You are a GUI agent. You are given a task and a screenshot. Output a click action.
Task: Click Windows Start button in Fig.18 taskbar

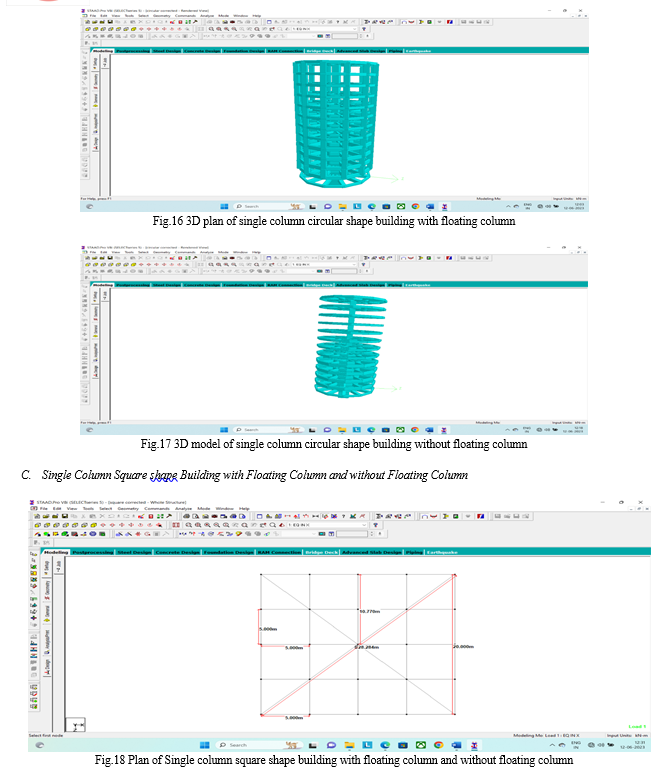205,745
